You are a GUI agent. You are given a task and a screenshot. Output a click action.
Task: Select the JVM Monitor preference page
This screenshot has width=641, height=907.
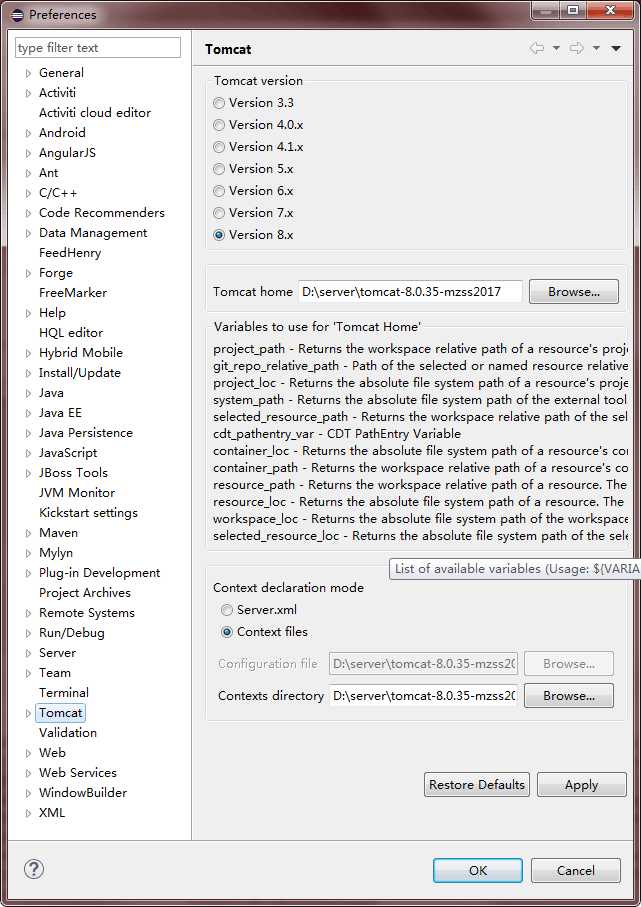click(x=77, y=493)
